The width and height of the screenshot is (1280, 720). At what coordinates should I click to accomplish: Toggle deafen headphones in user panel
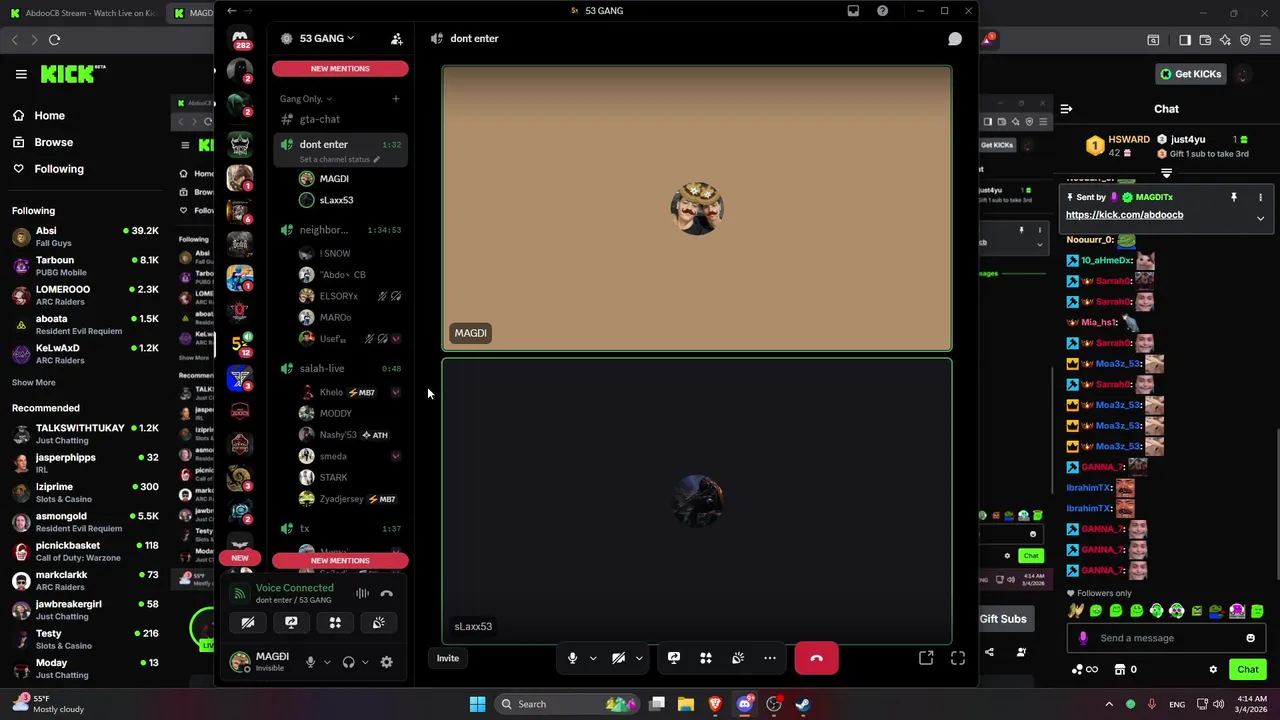pos(348,662)
